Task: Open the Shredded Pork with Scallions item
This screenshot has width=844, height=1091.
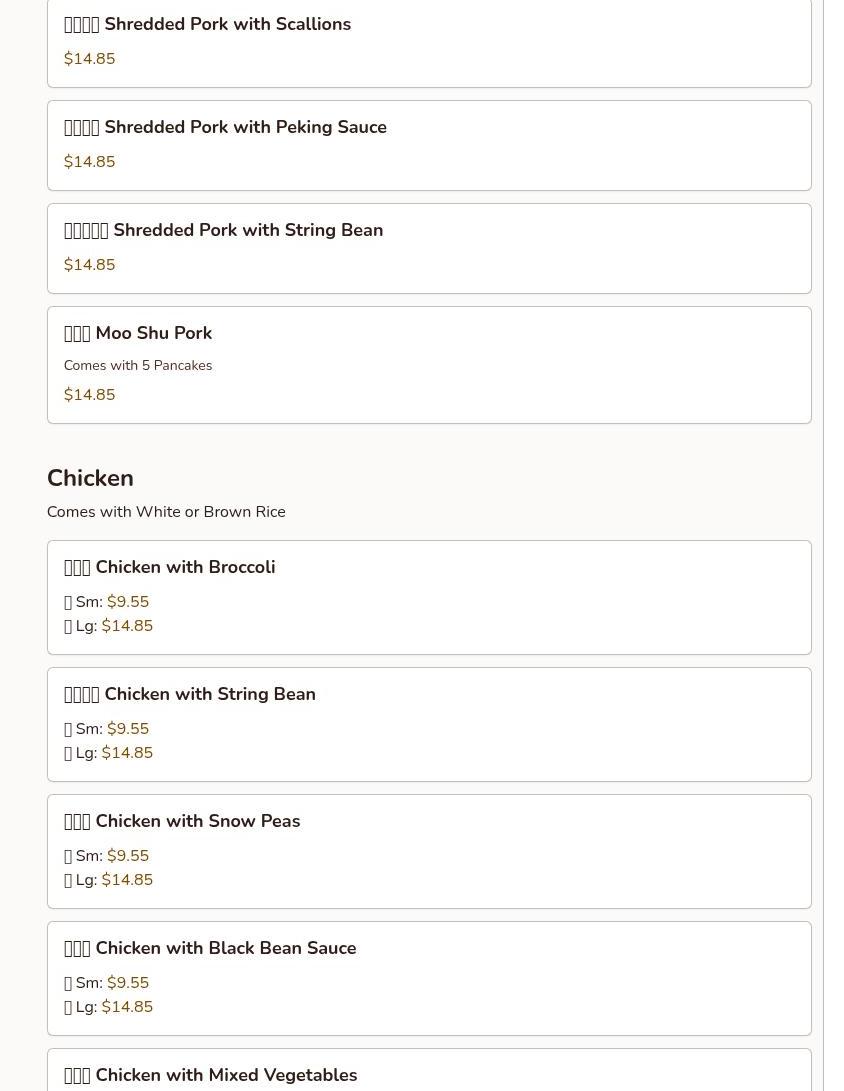Action: point(227,25)
